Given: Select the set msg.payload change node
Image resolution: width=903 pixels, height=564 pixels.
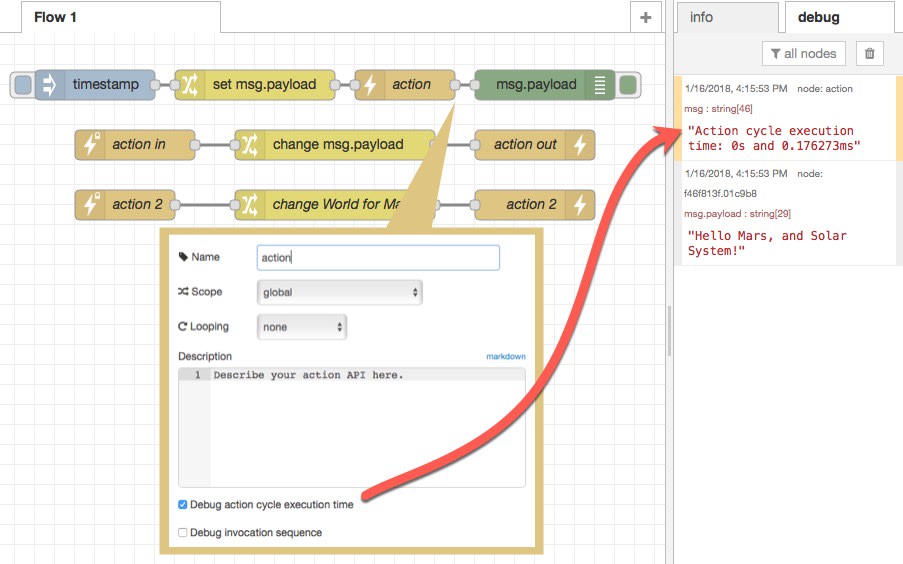Looking at the screenshot, I should click(255, 85).
